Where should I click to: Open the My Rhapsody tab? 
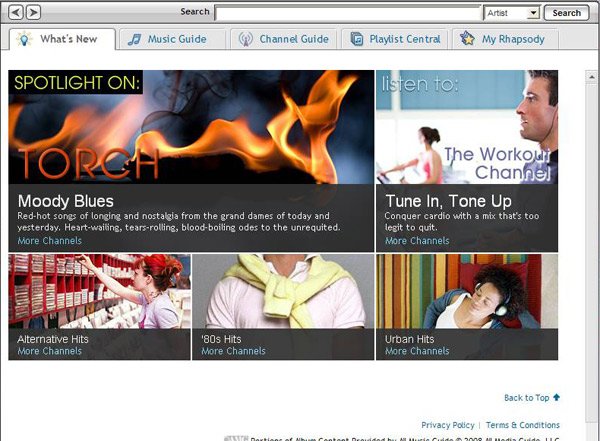tap(505, 39)
